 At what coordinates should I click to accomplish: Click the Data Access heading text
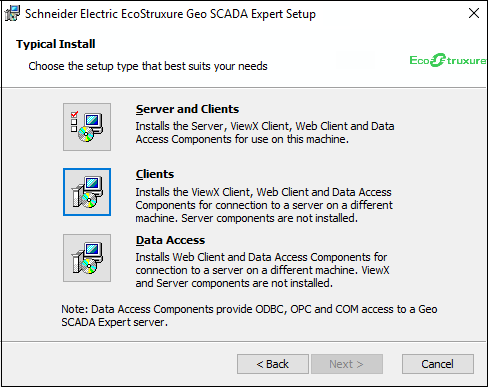[170, 240]
